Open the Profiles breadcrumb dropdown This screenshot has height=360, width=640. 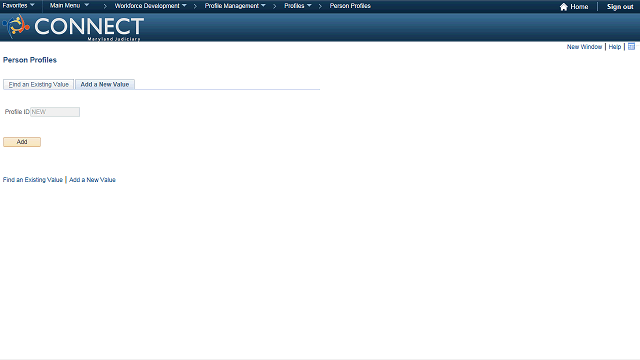tap(298, 6)
